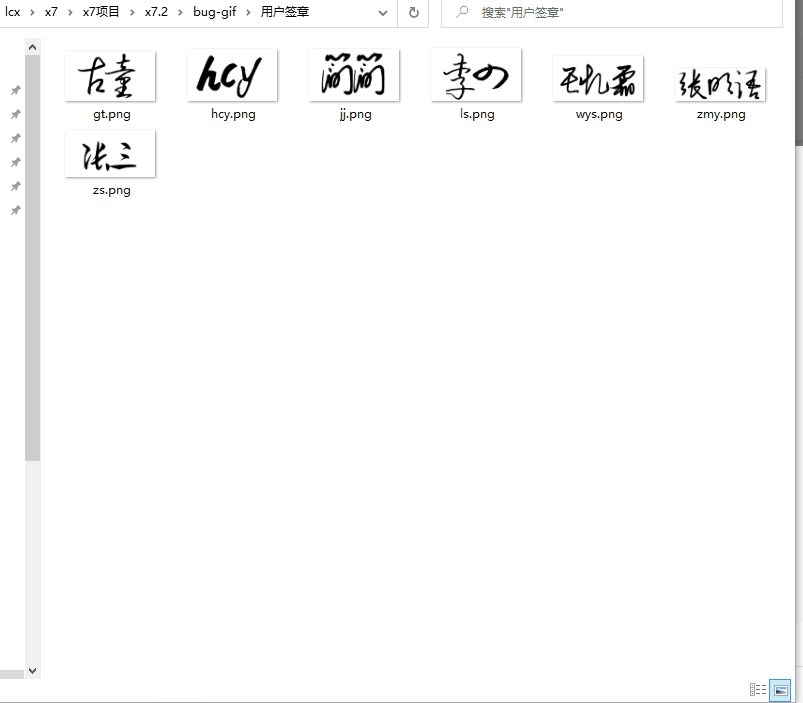Refresh the current folder view

(x=414, y=12)
